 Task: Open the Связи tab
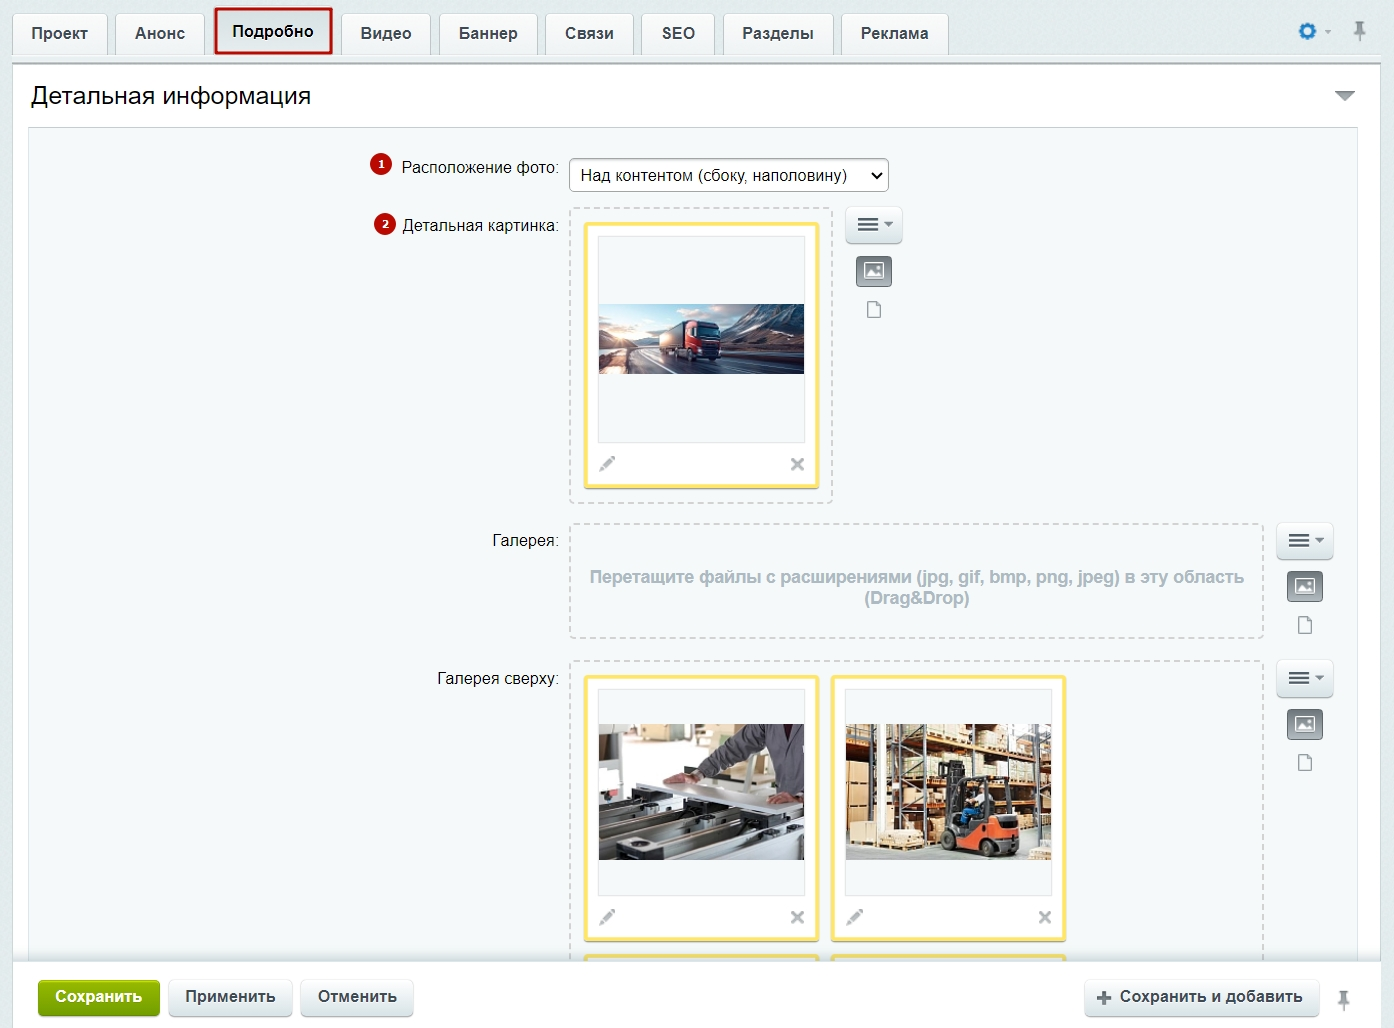pyautogui.click(x=589, y=33)
